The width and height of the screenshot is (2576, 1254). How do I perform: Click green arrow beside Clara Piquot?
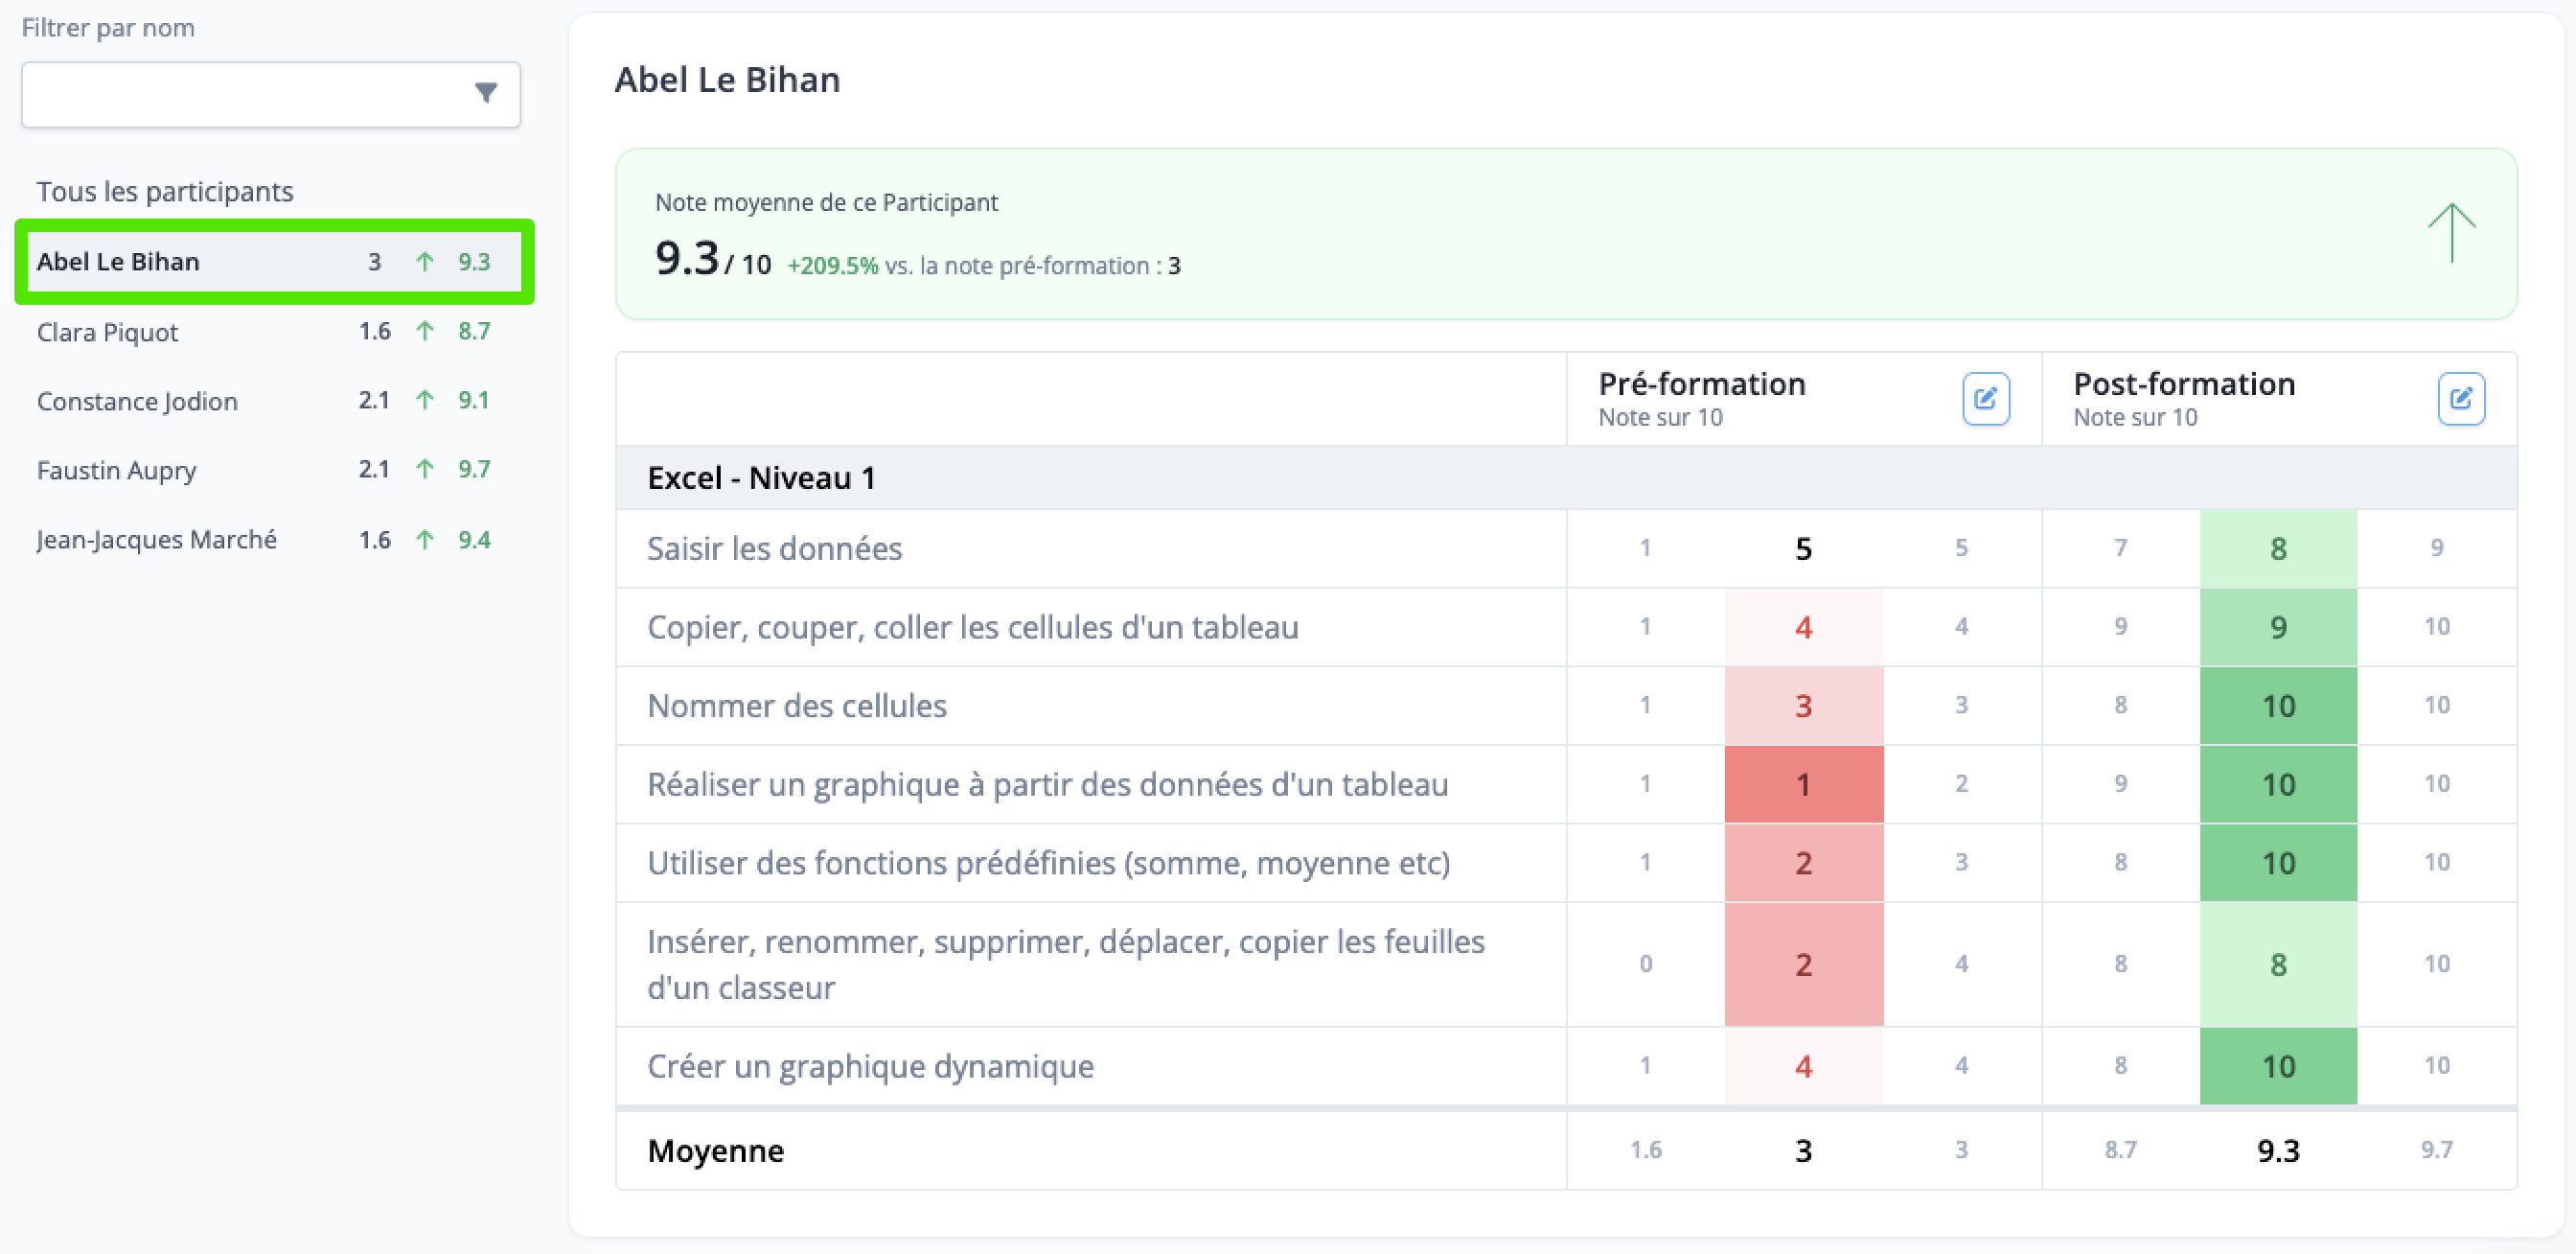pos(425,331)
